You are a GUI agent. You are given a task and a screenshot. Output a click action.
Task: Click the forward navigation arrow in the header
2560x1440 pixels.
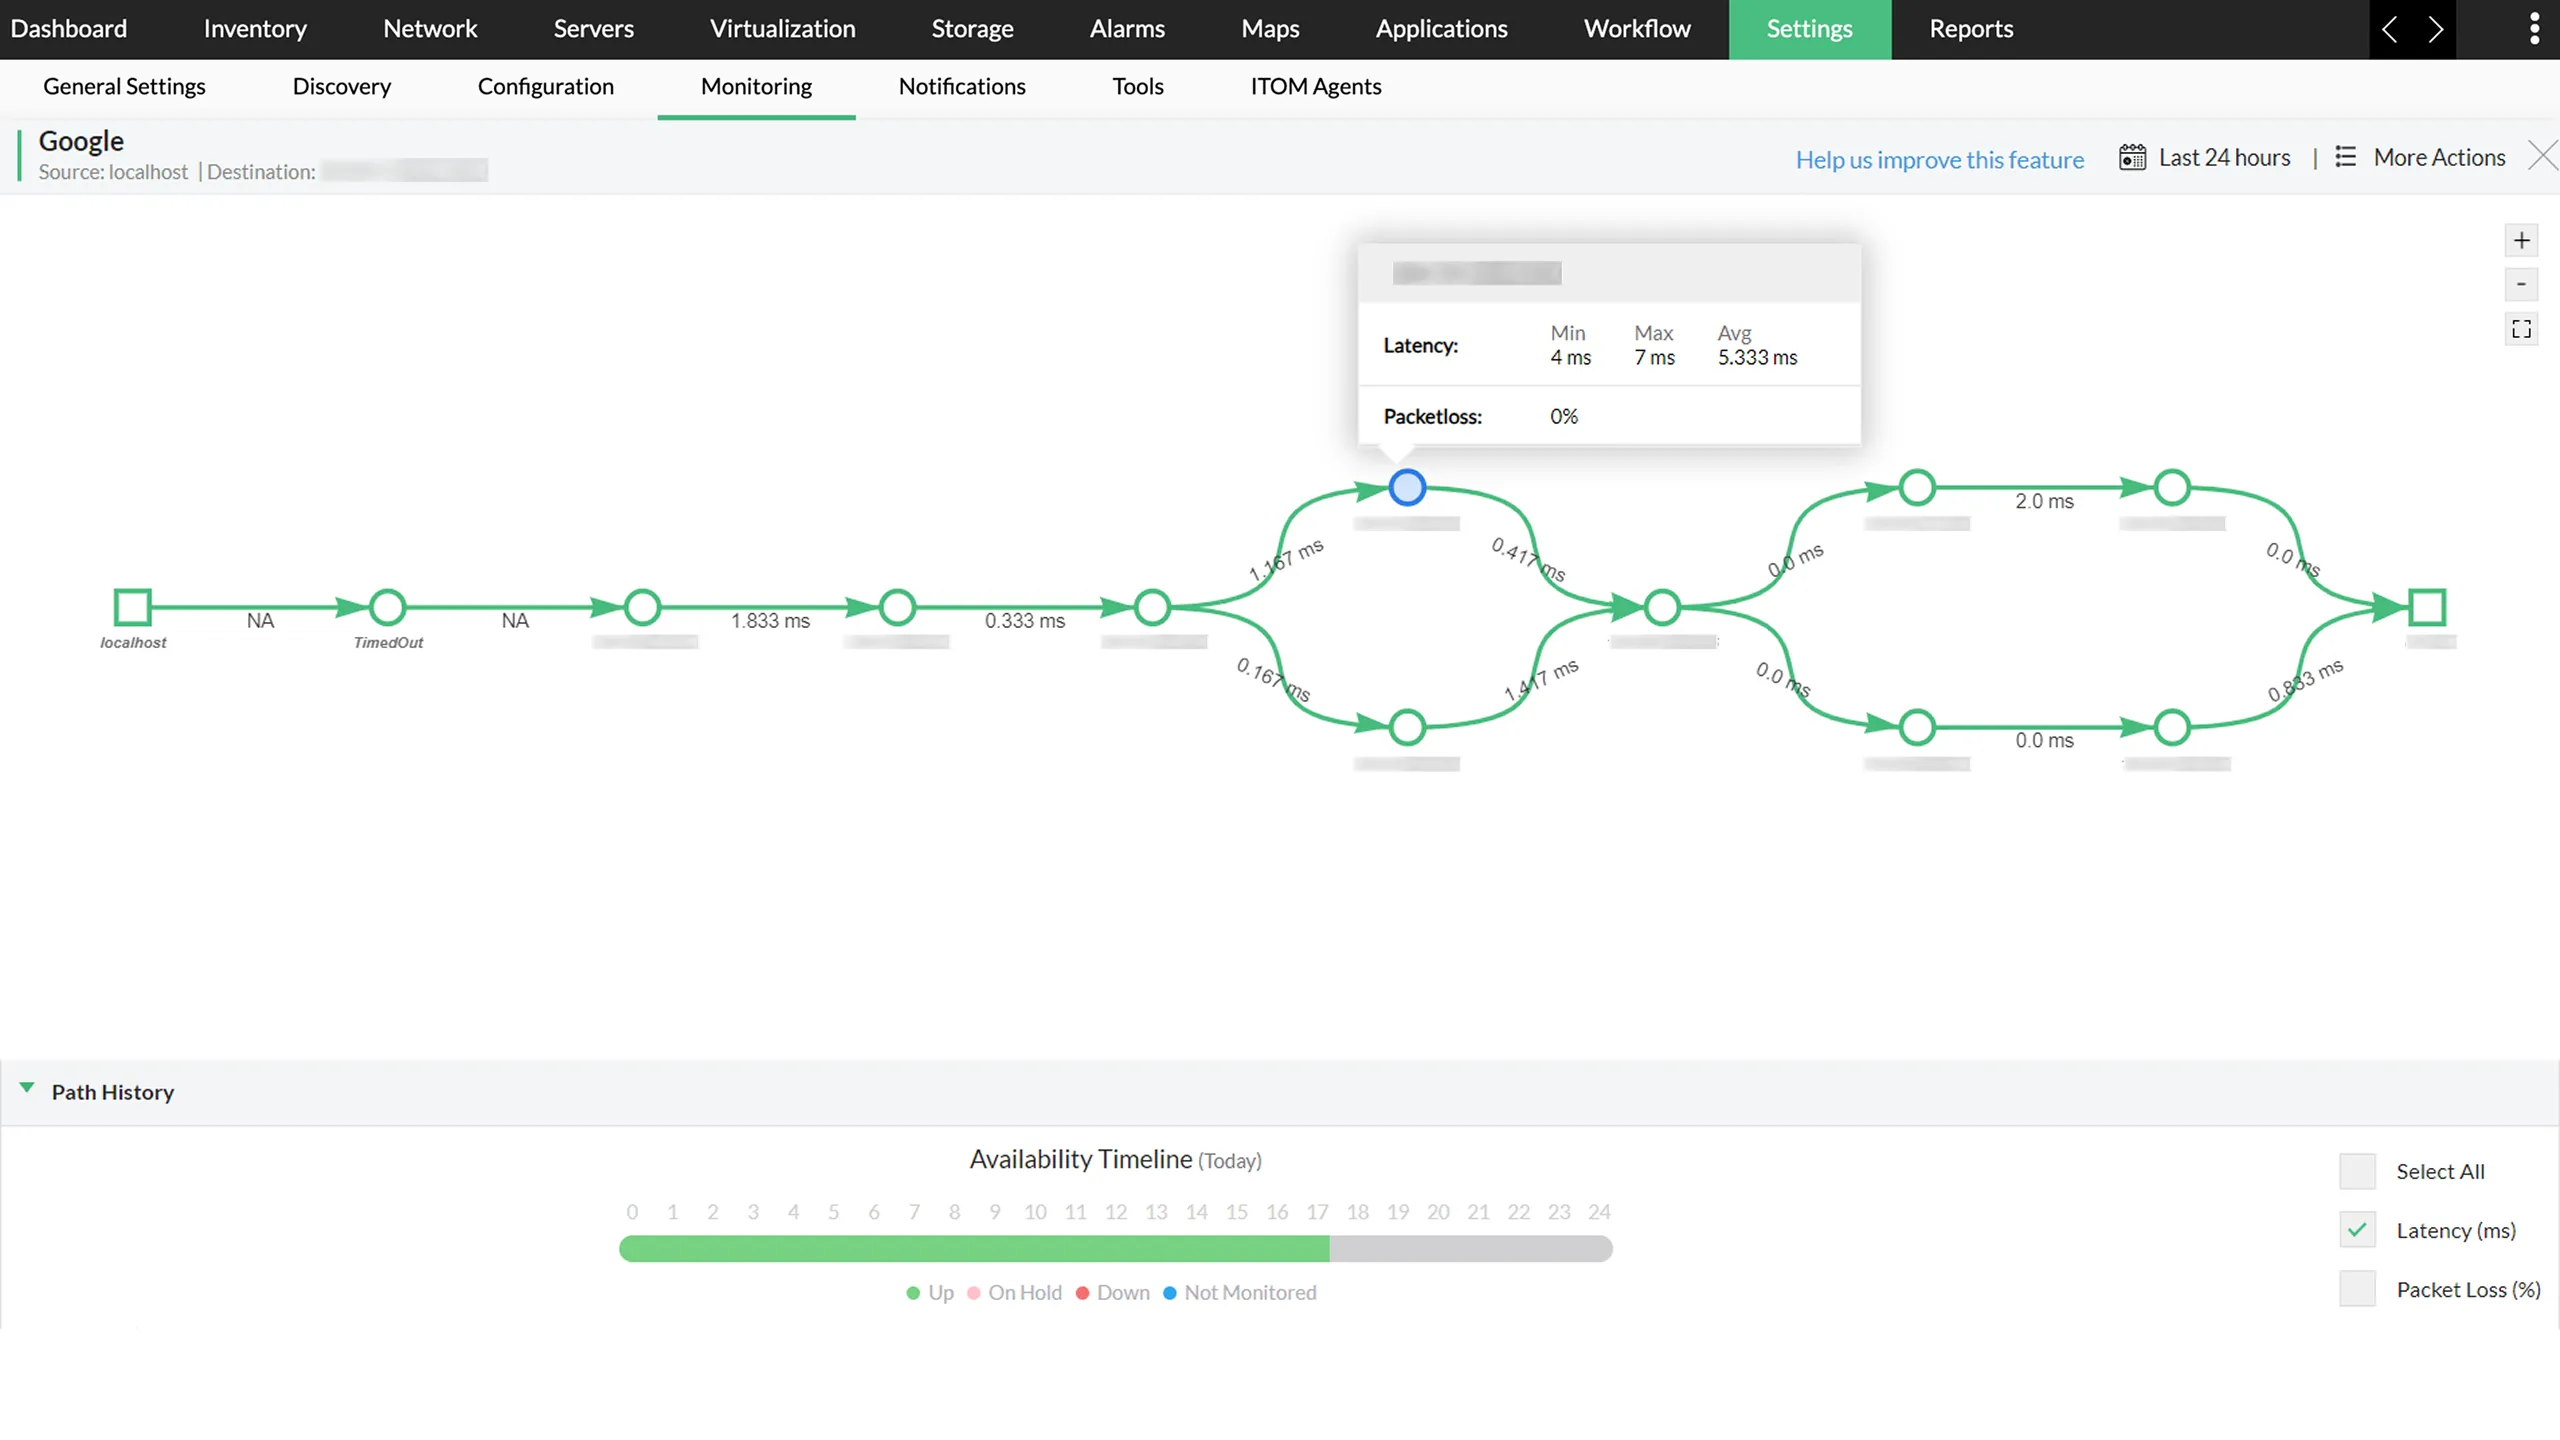[2437, 29]
